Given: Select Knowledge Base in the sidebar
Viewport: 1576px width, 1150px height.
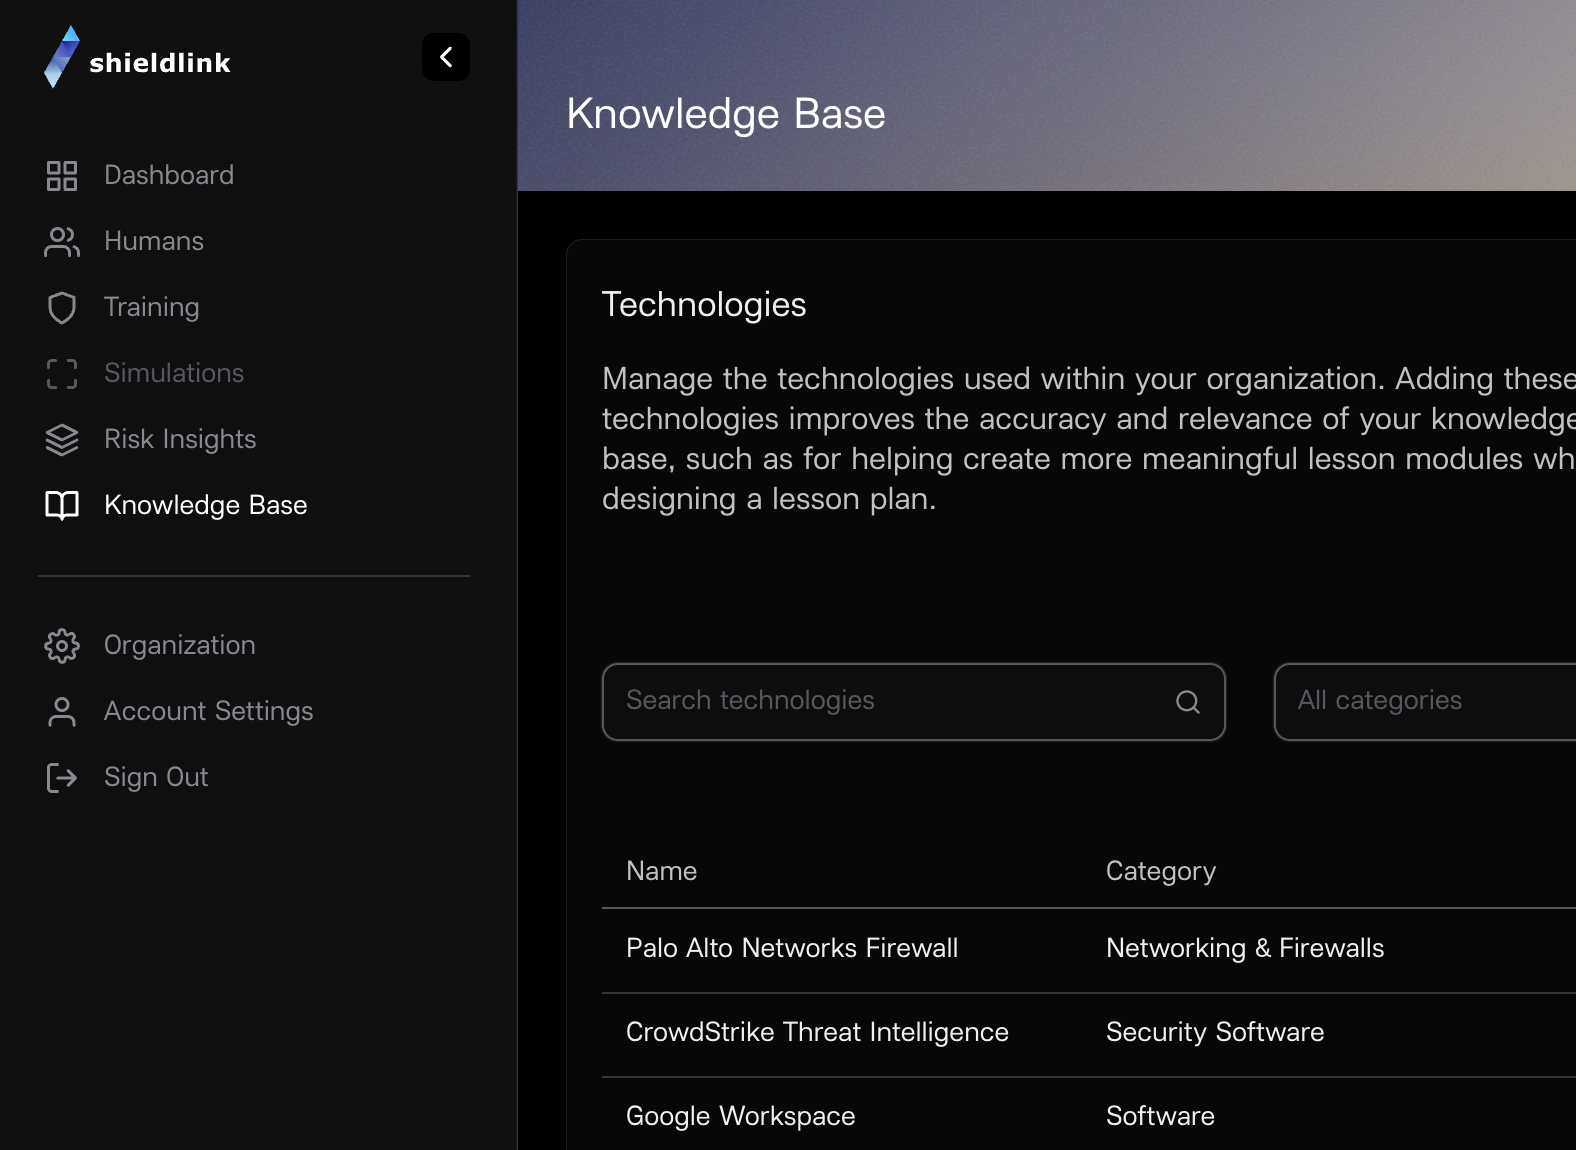Looking at the screenshot, I should coord(206,505).
